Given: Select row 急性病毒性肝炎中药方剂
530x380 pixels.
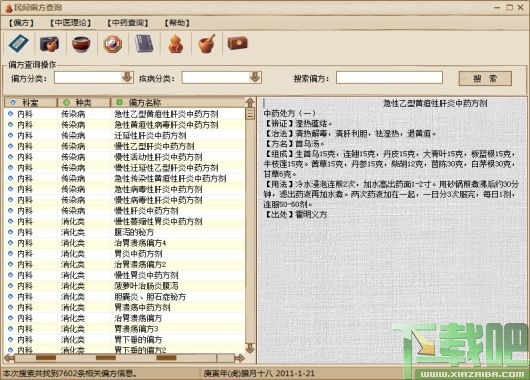Looking at the screenshot, I should 124,189.
